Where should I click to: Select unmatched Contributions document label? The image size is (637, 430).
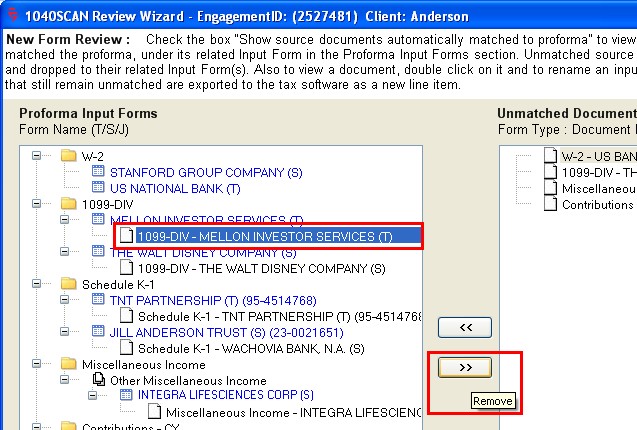[x=598, y=204]
